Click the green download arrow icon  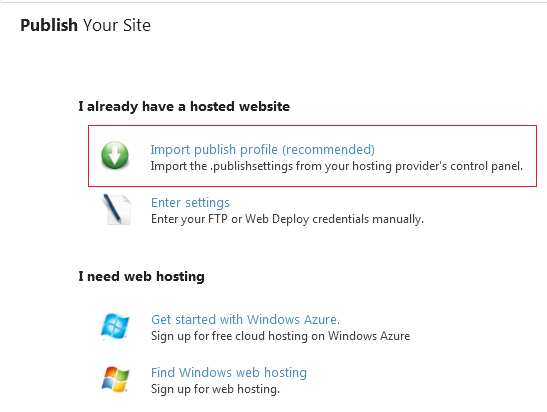(115, 155)
